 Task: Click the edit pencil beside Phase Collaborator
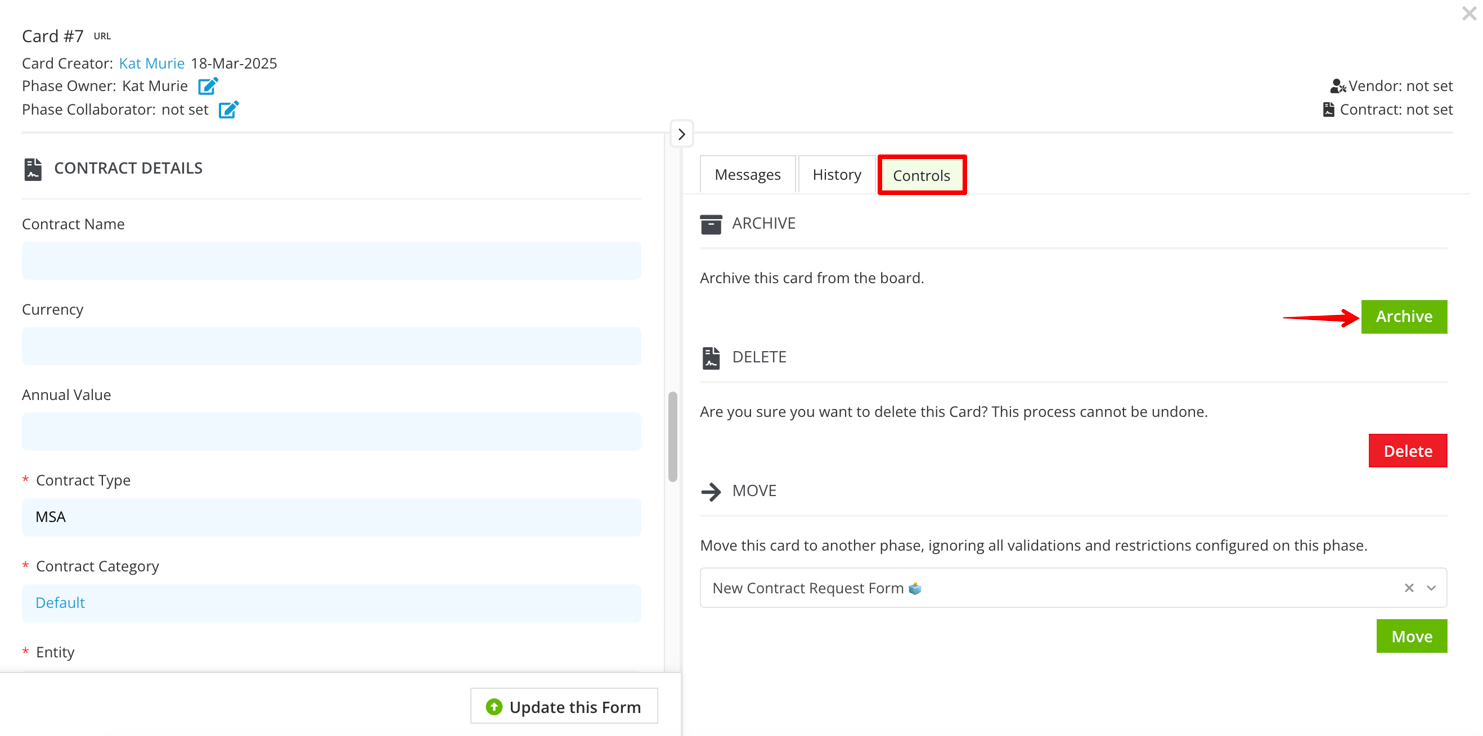tap(228, 109)
